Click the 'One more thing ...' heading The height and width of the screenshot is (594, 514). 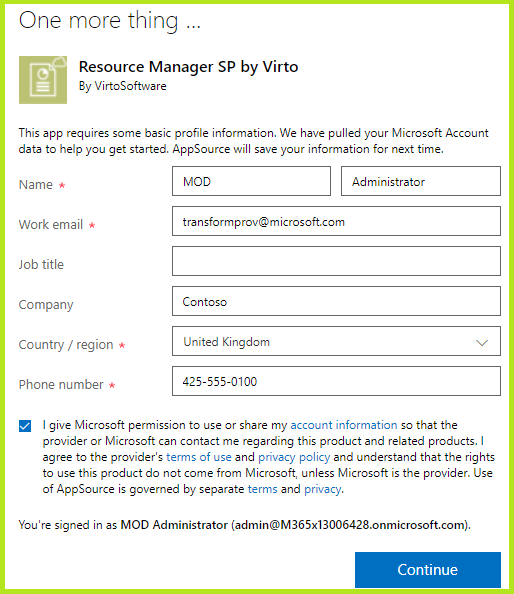(x=109, y=20)
